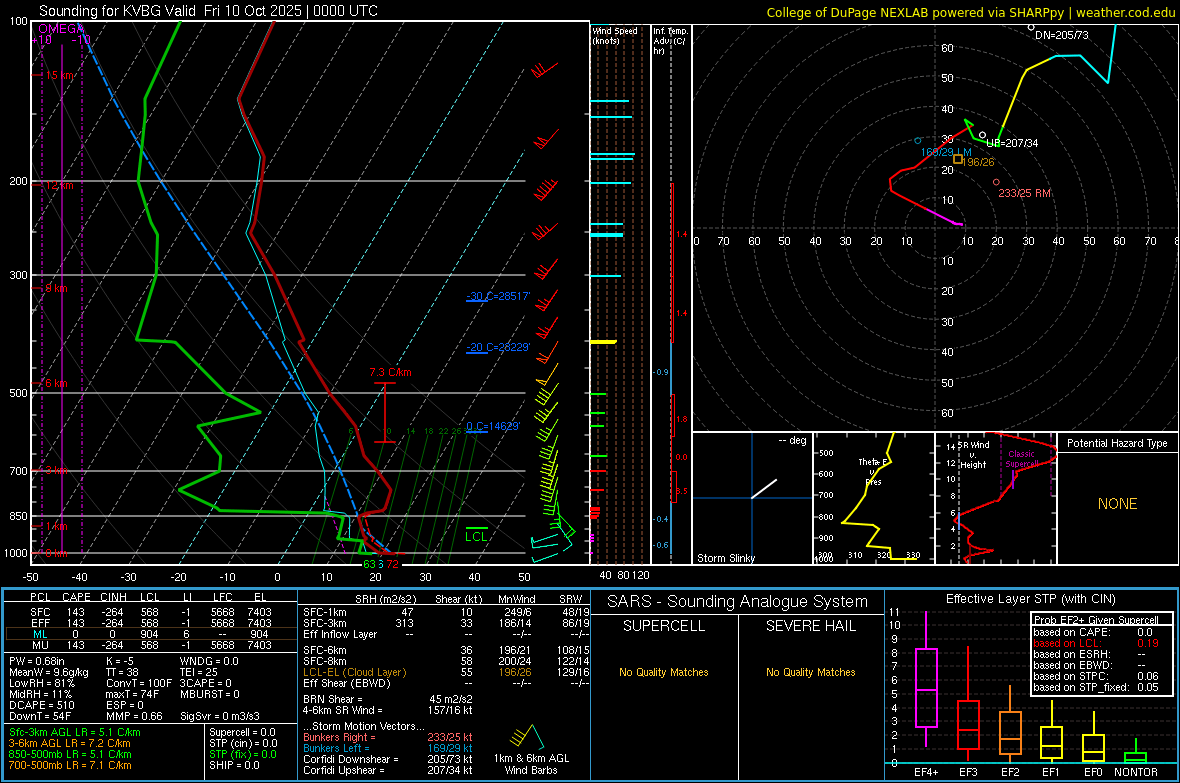Click the 'based on STPC: 0.06' line
Screen dimensions: 1180x783
pyautogui.click(x=1096, y=676)
